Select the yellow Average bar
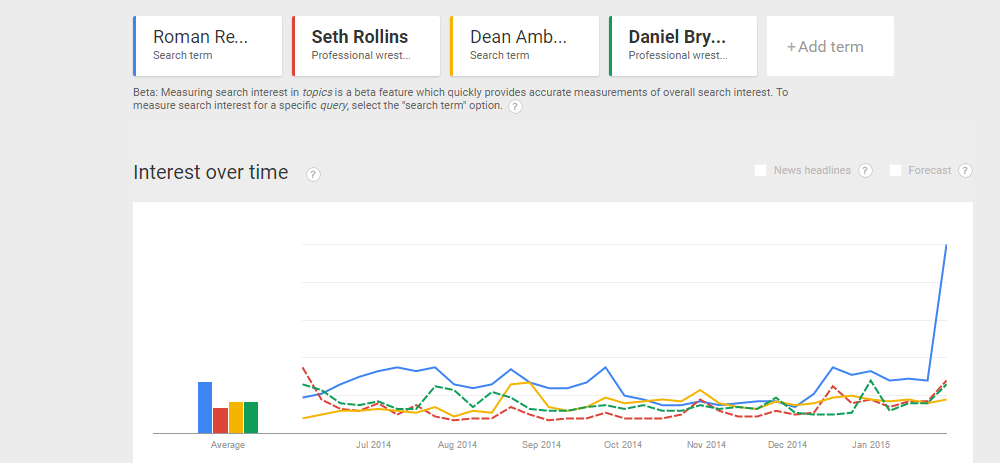 pyautogui.click(x=236, y=417)
